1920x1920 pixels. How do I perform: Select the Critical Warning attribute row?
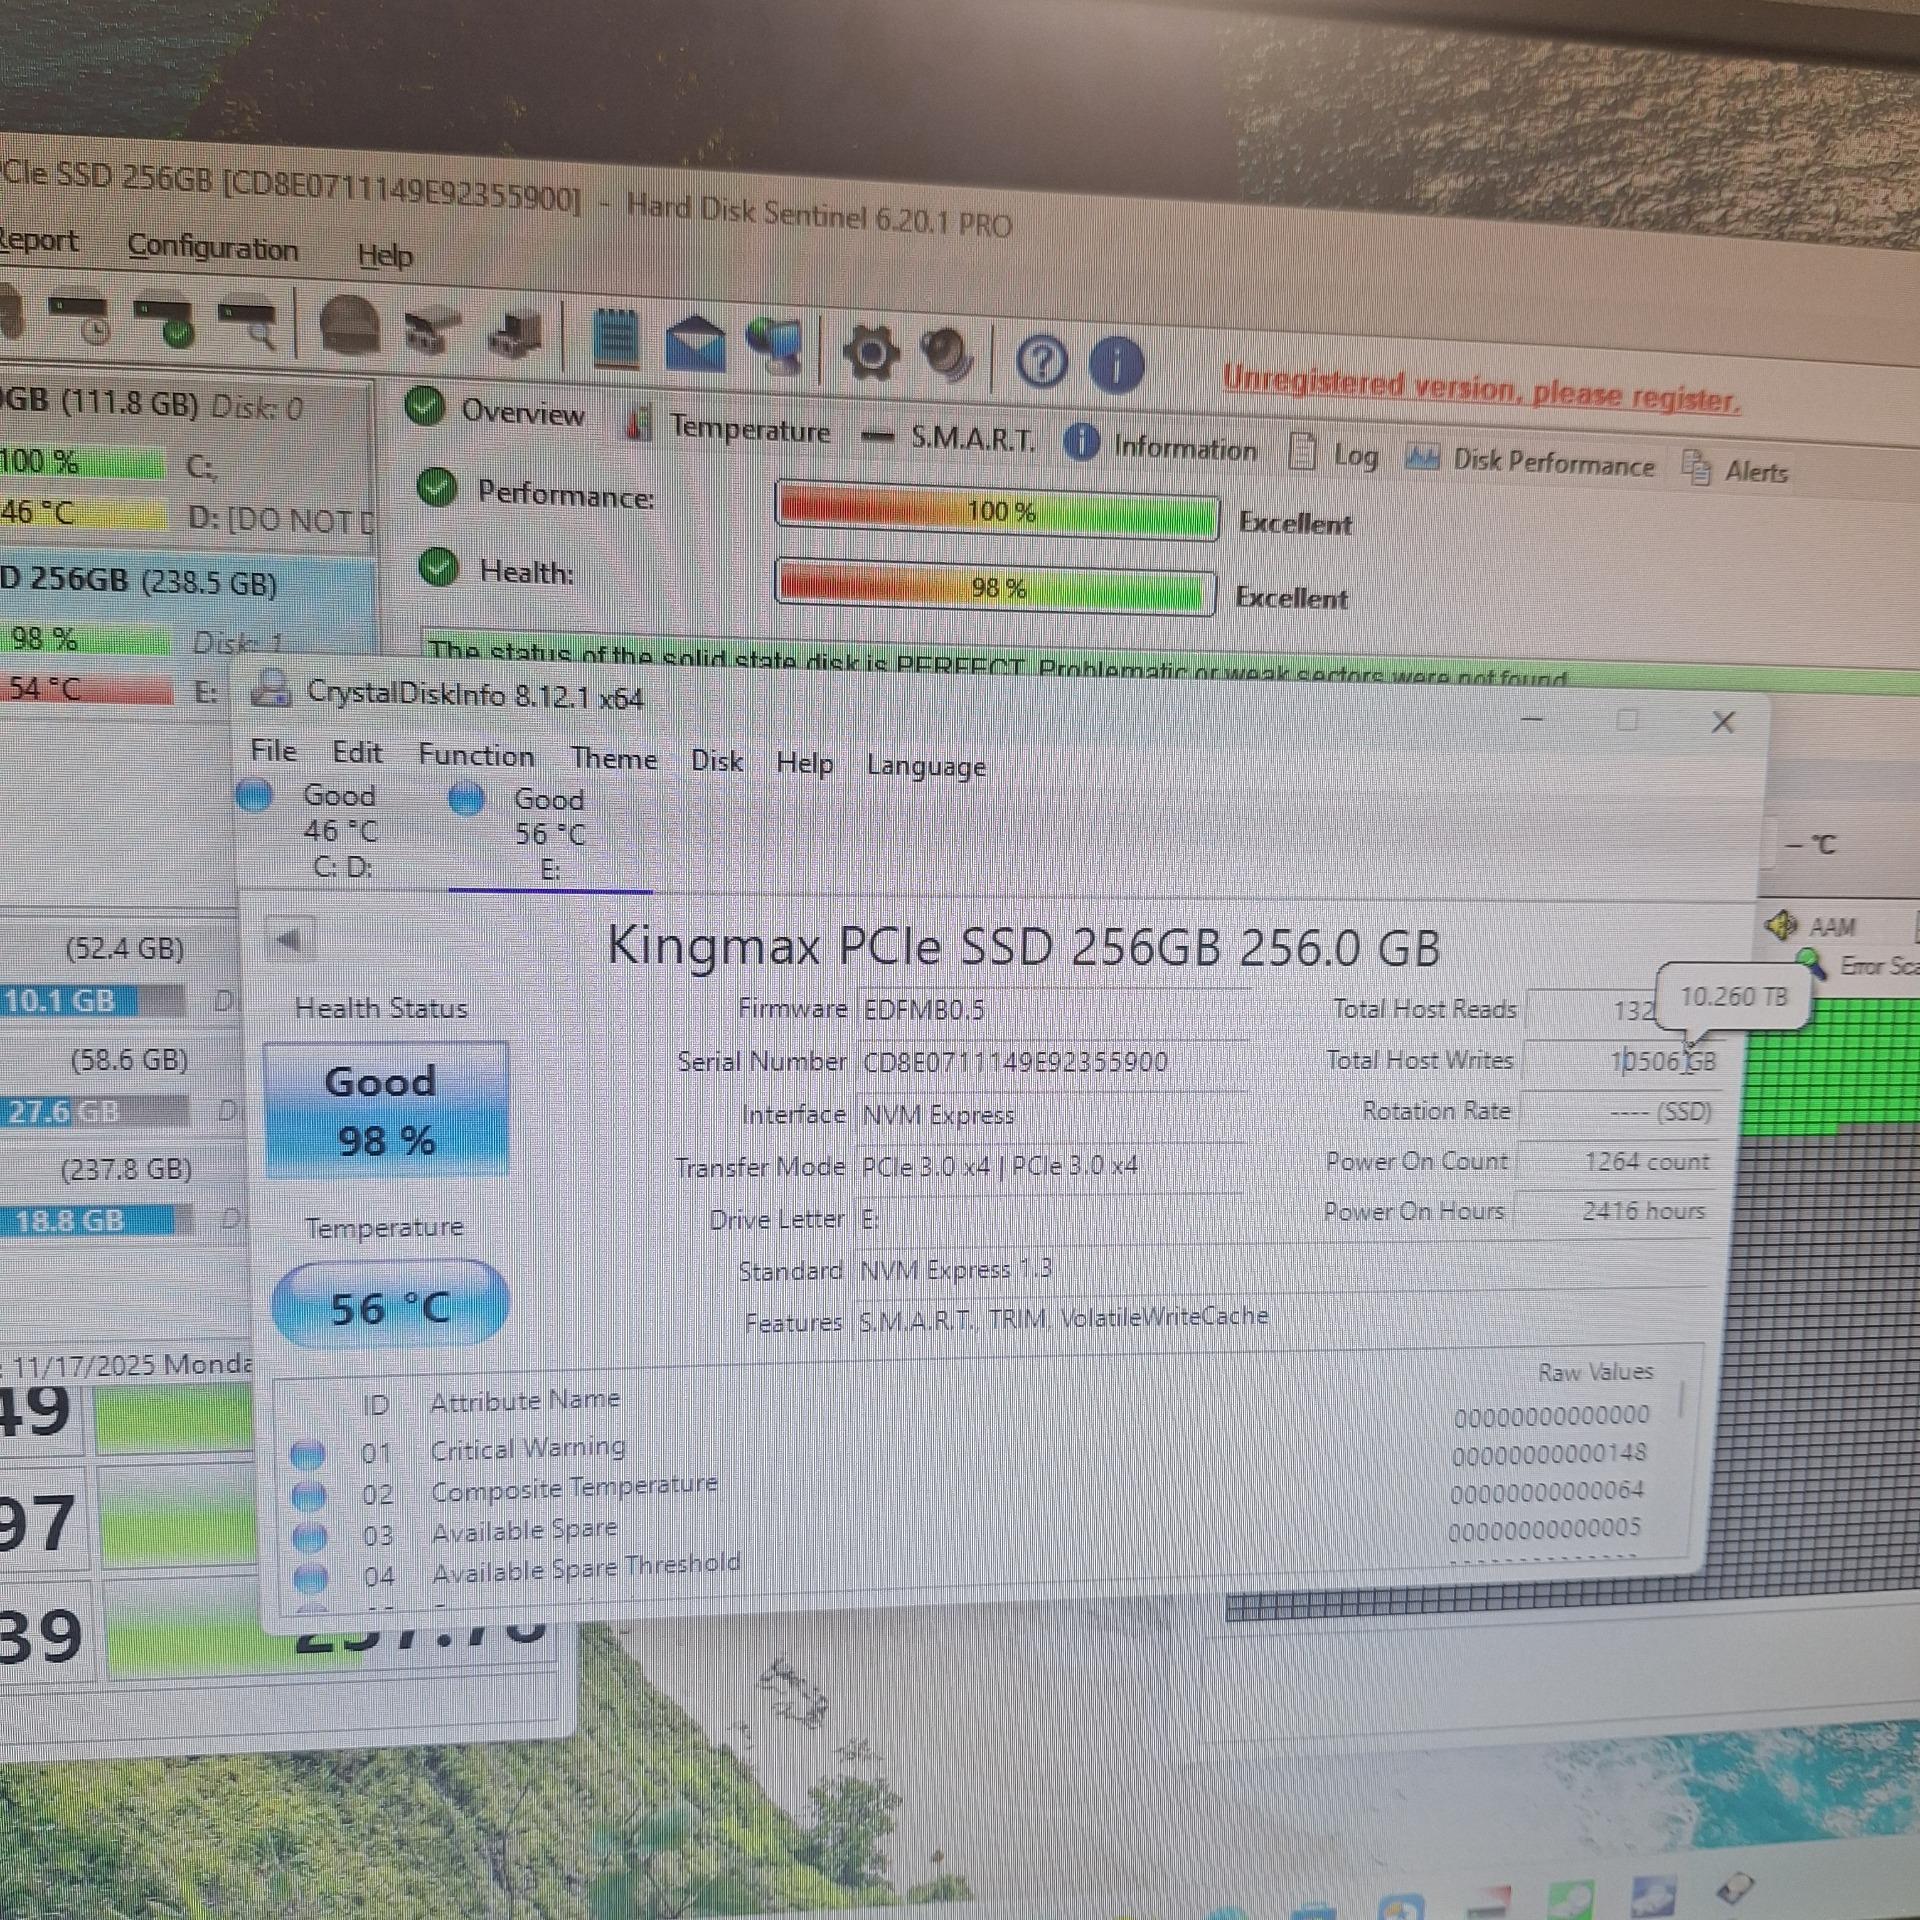pos(527,1448)
